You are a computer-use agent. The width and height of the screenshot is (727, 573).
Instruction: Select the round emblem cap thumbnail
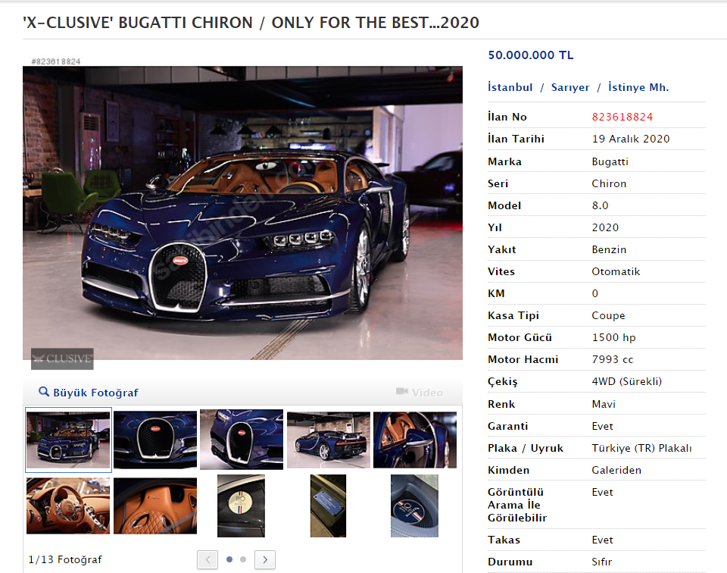[241, 506]
